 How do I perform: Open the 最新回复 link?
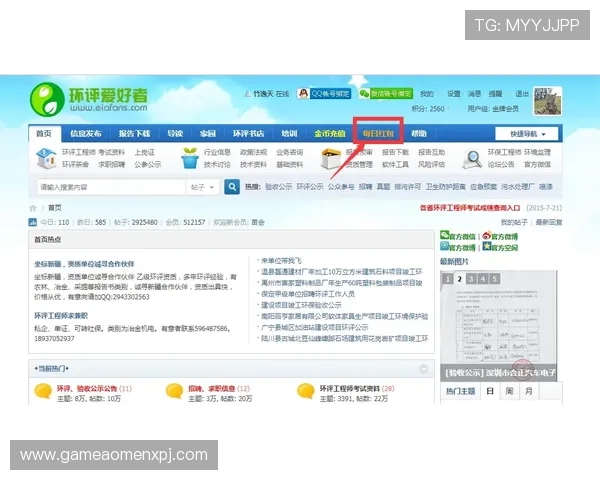coord(549,222)
